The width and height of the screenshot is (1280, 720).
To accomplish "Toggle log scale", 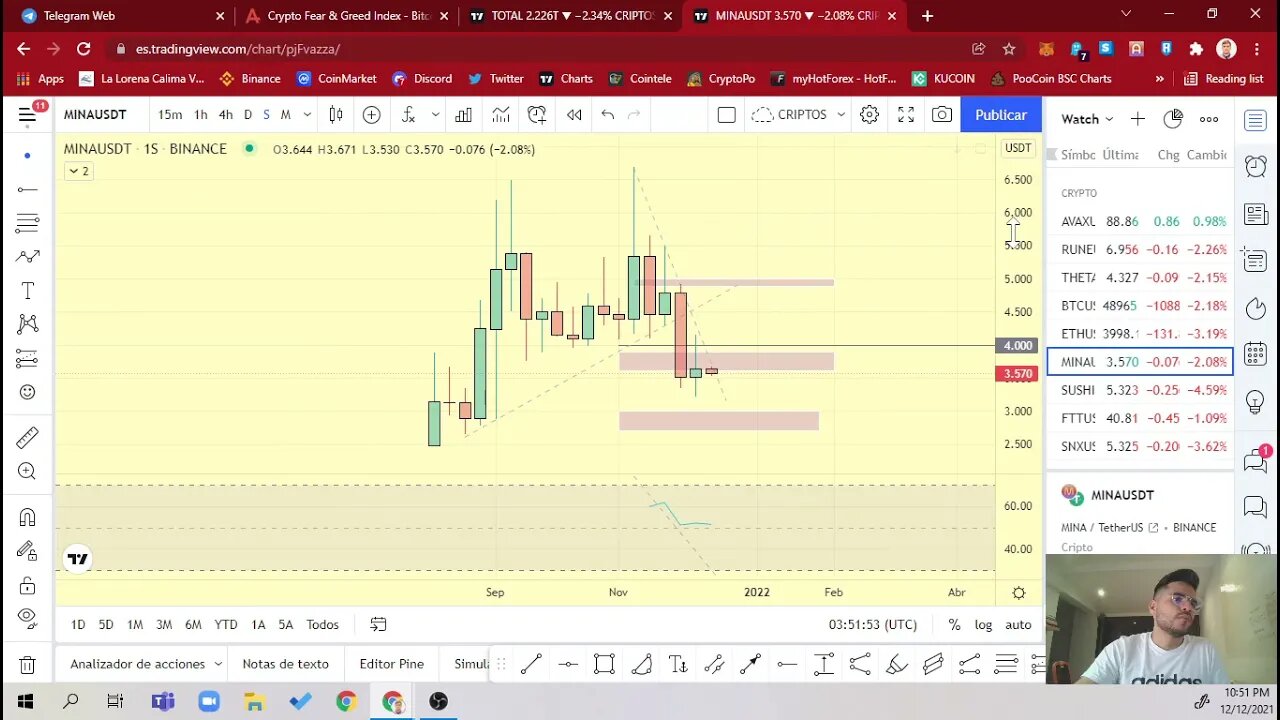I will [984, 624].
